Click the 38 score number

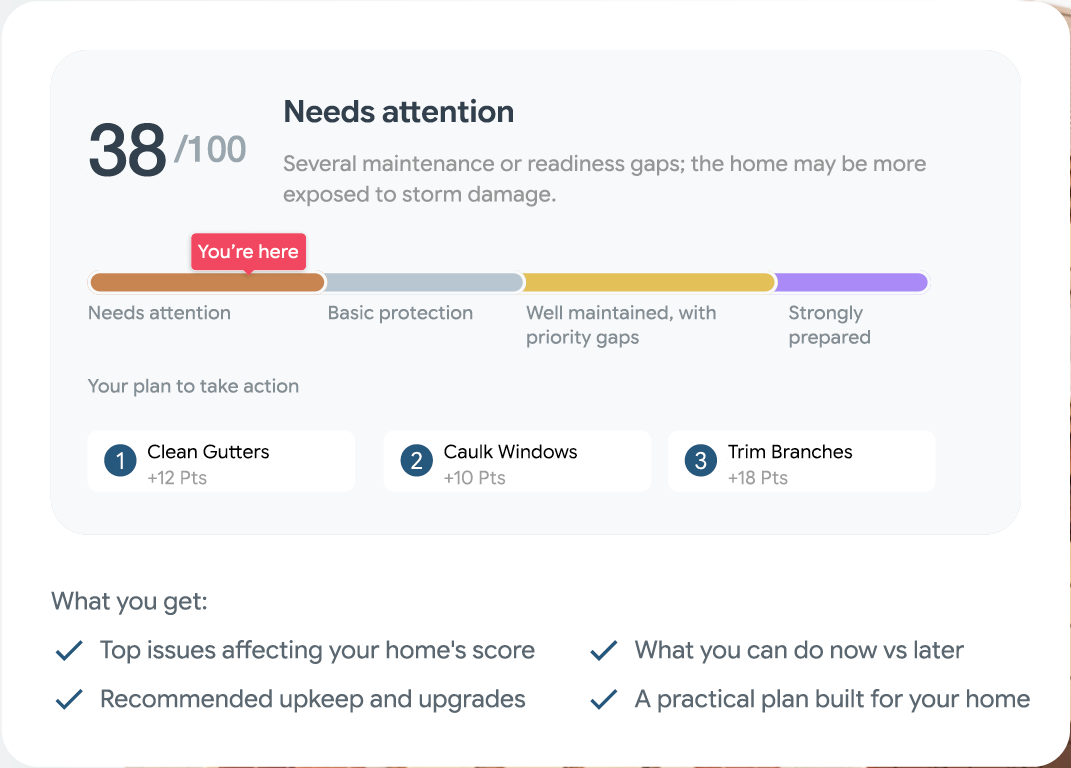[x=128, y=150]
